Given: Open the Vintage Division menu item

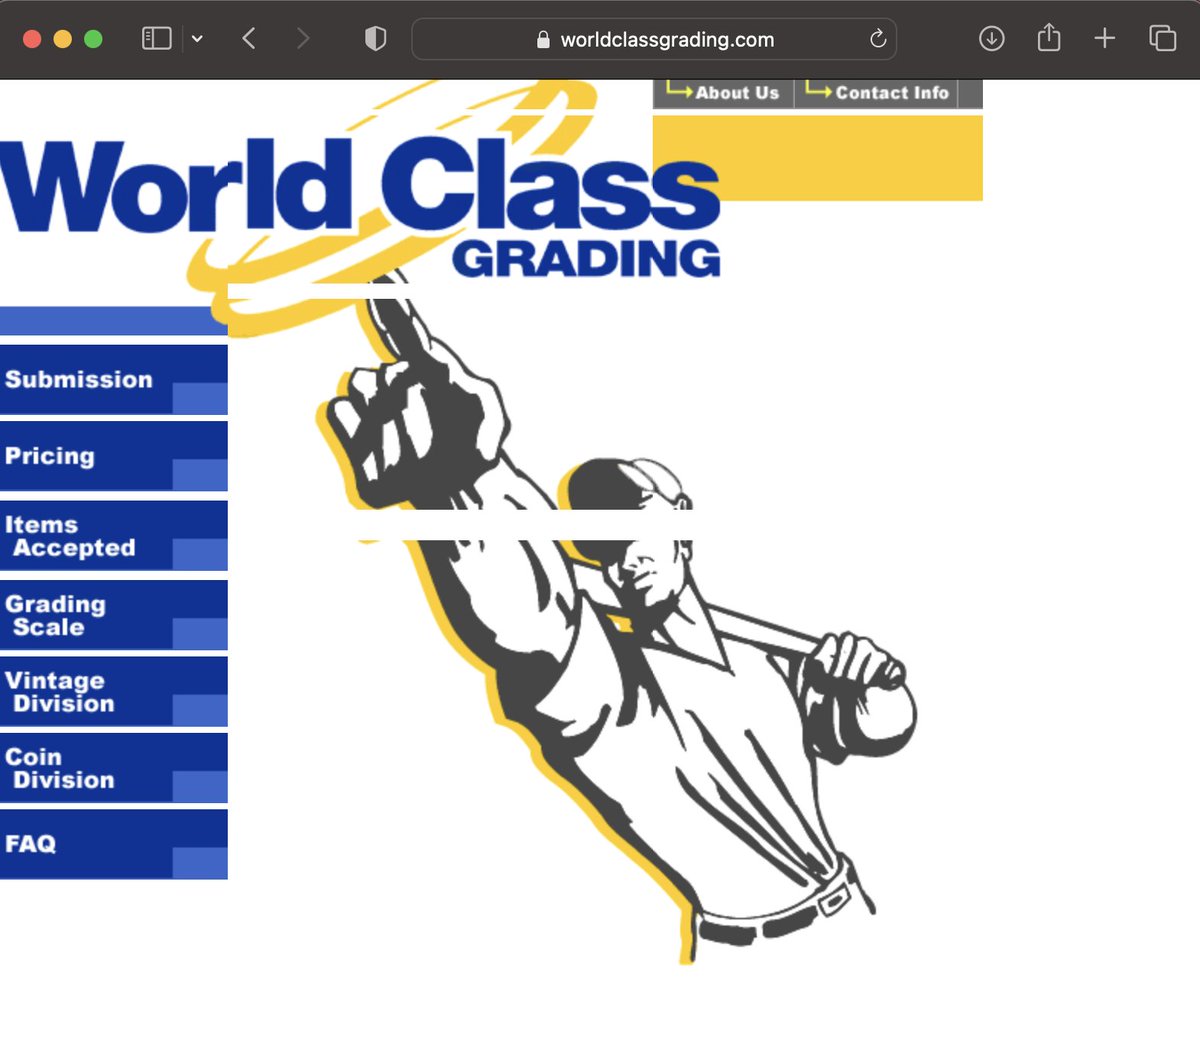Looking at the screenshot, I should pyautogui.click(x=114, y=692).
